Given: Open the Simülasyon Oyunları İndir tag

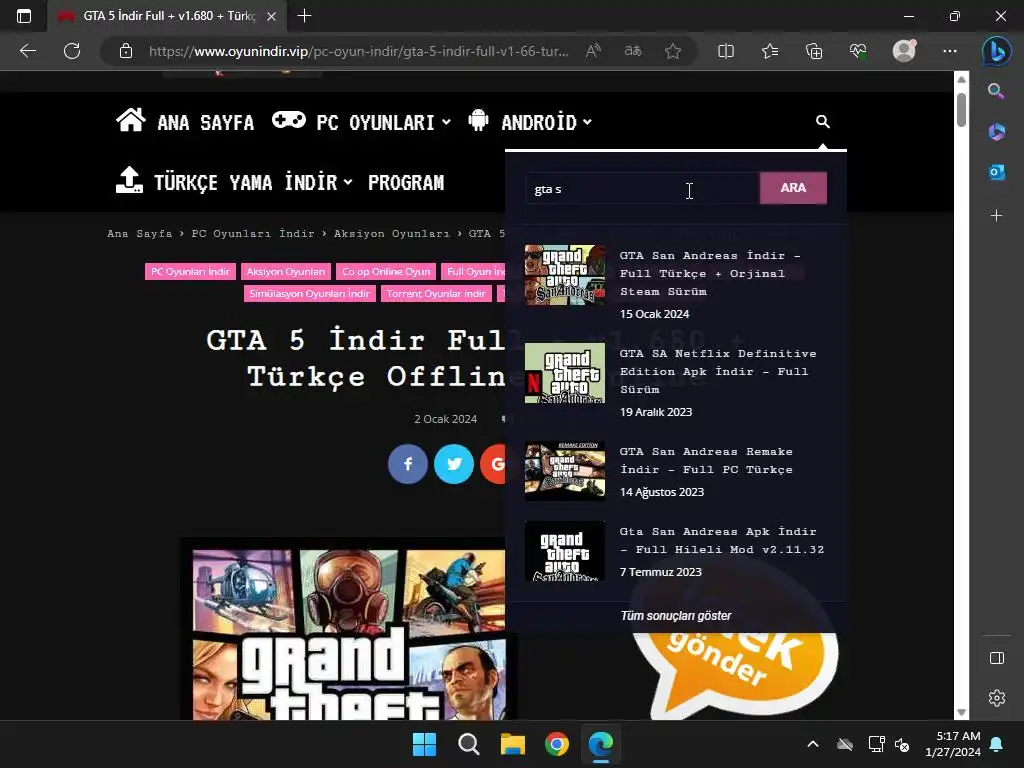Looking at the screenshot, I should click(x=309, y=294).
